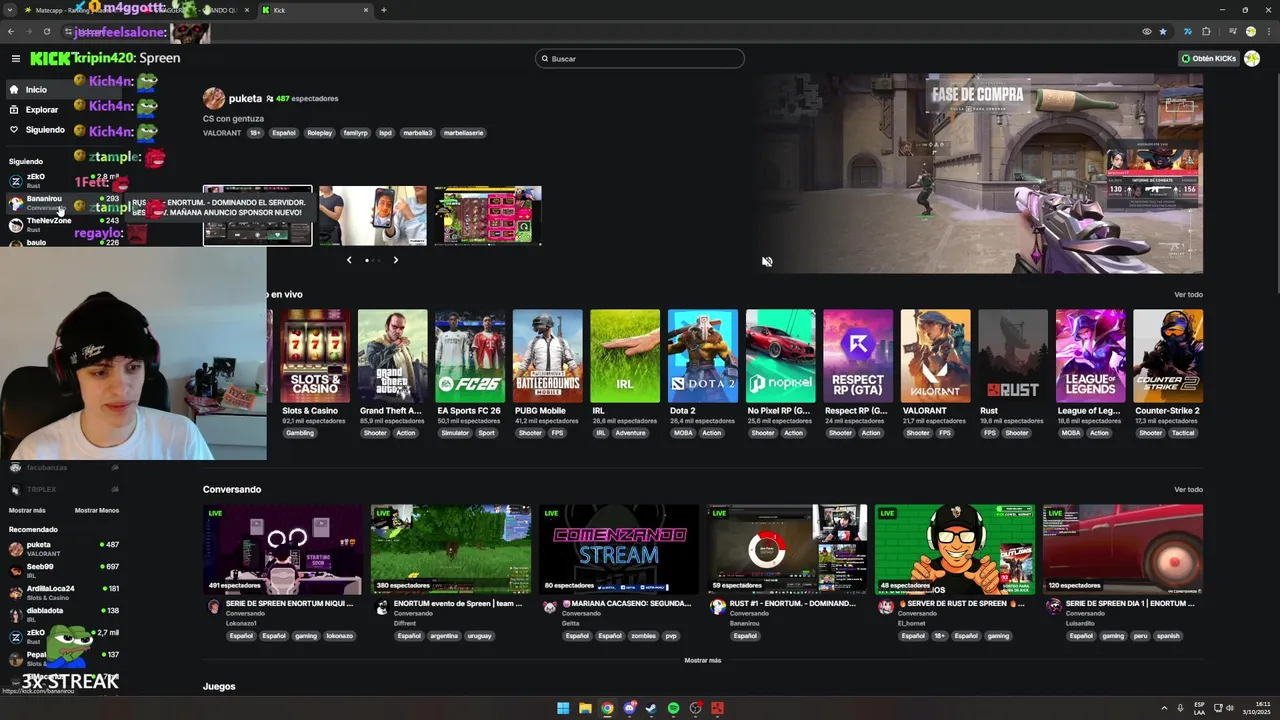
Task: Open the Windows Start menu
Action: coord(563,708)
